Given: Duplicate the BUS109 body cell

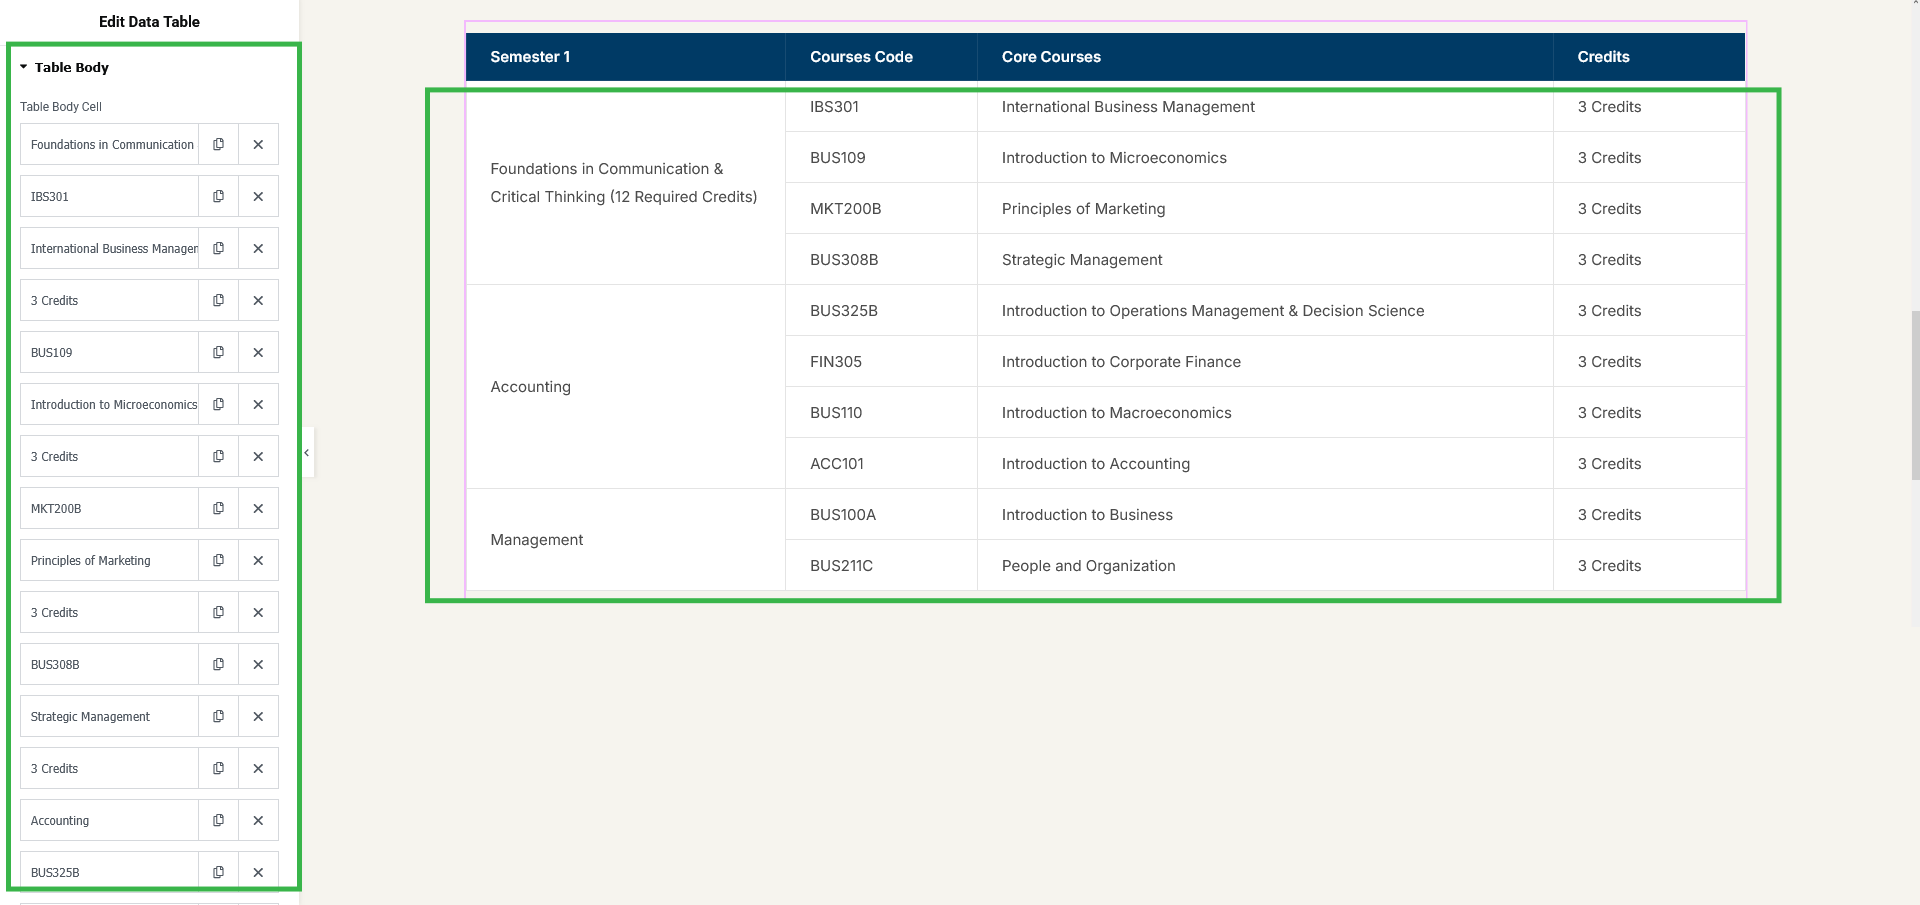Looking at the screenshot, I should [x=218, y=353].
